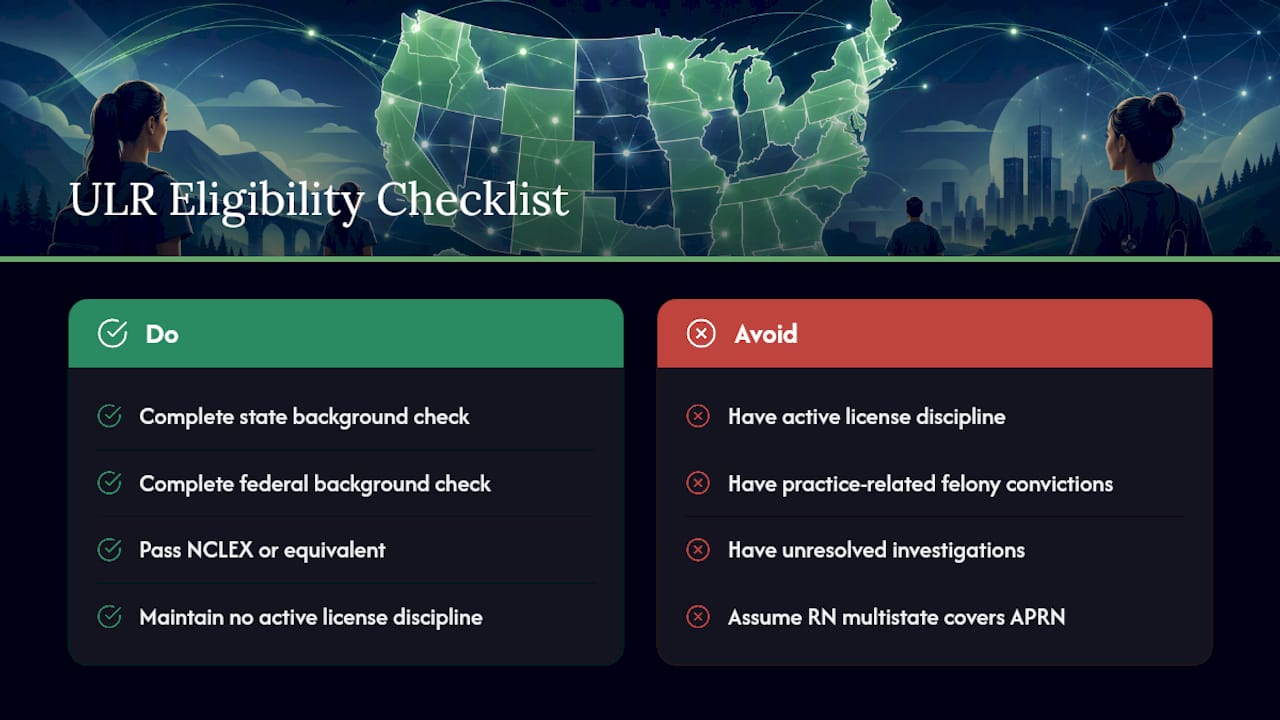Click the Pass NCLEX or equivalent text
This screenshot has width=1280, height=720.
tap(262, 550)
